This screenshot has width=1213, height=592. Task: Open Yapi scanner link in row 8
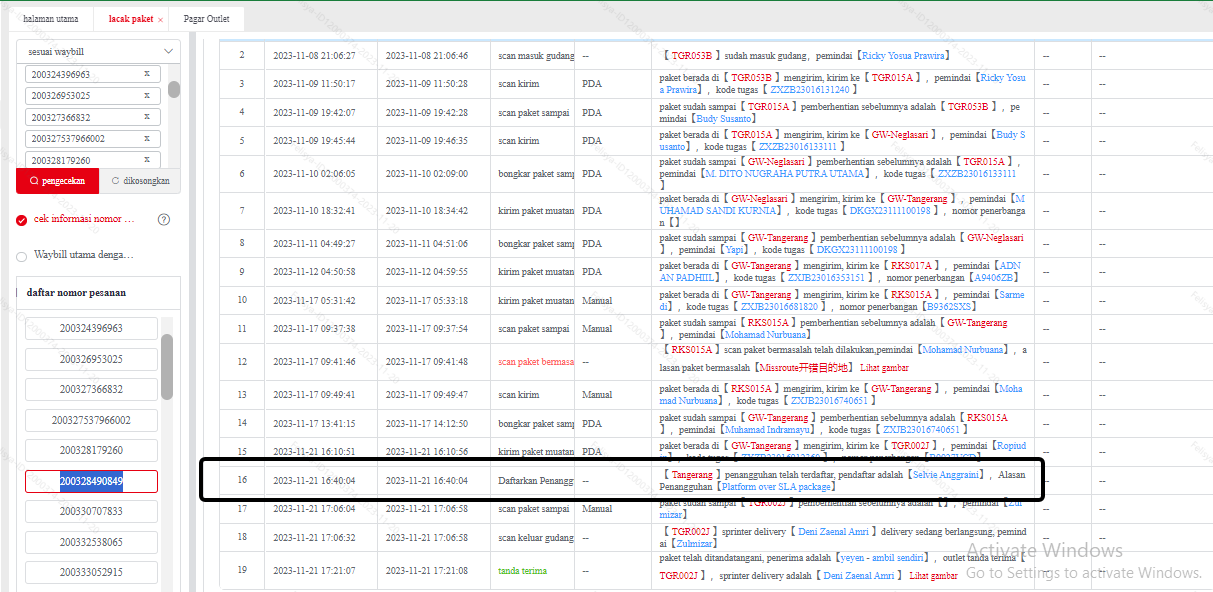pyautogui.click(x=733, y=249)
